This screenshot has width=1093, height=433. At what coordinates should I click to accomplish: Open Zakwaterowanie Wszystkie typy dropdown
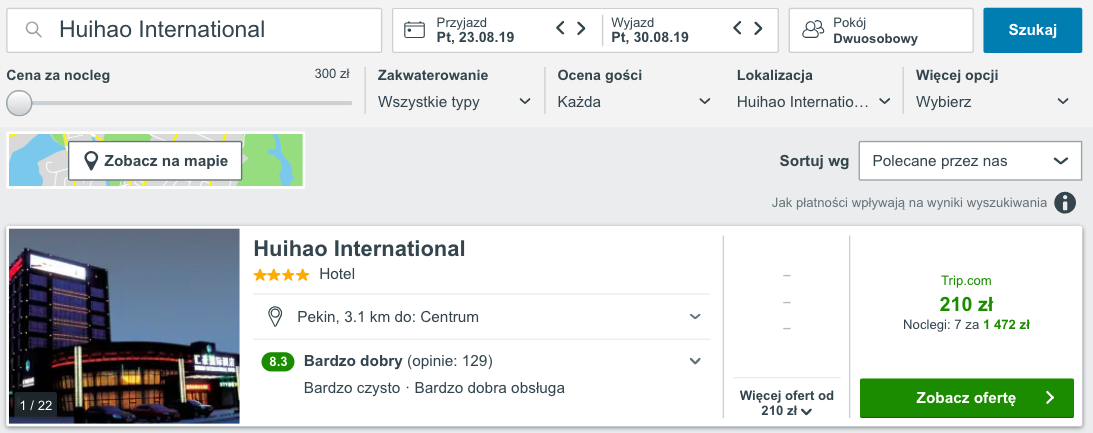[454, 102]
